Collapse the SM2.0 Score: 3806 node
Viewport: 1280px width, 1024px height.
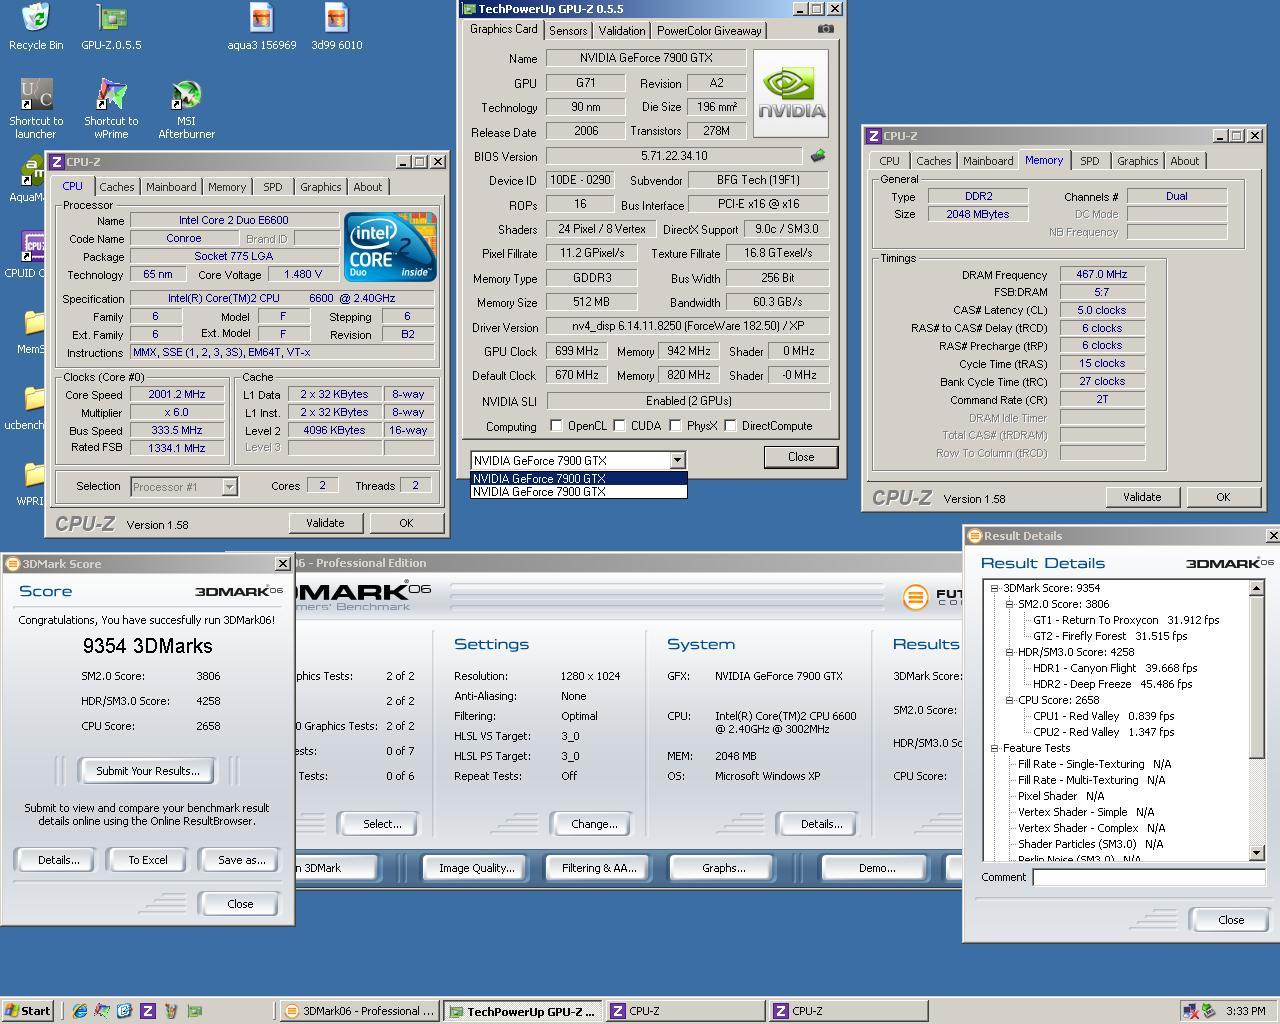point(1009,604)
